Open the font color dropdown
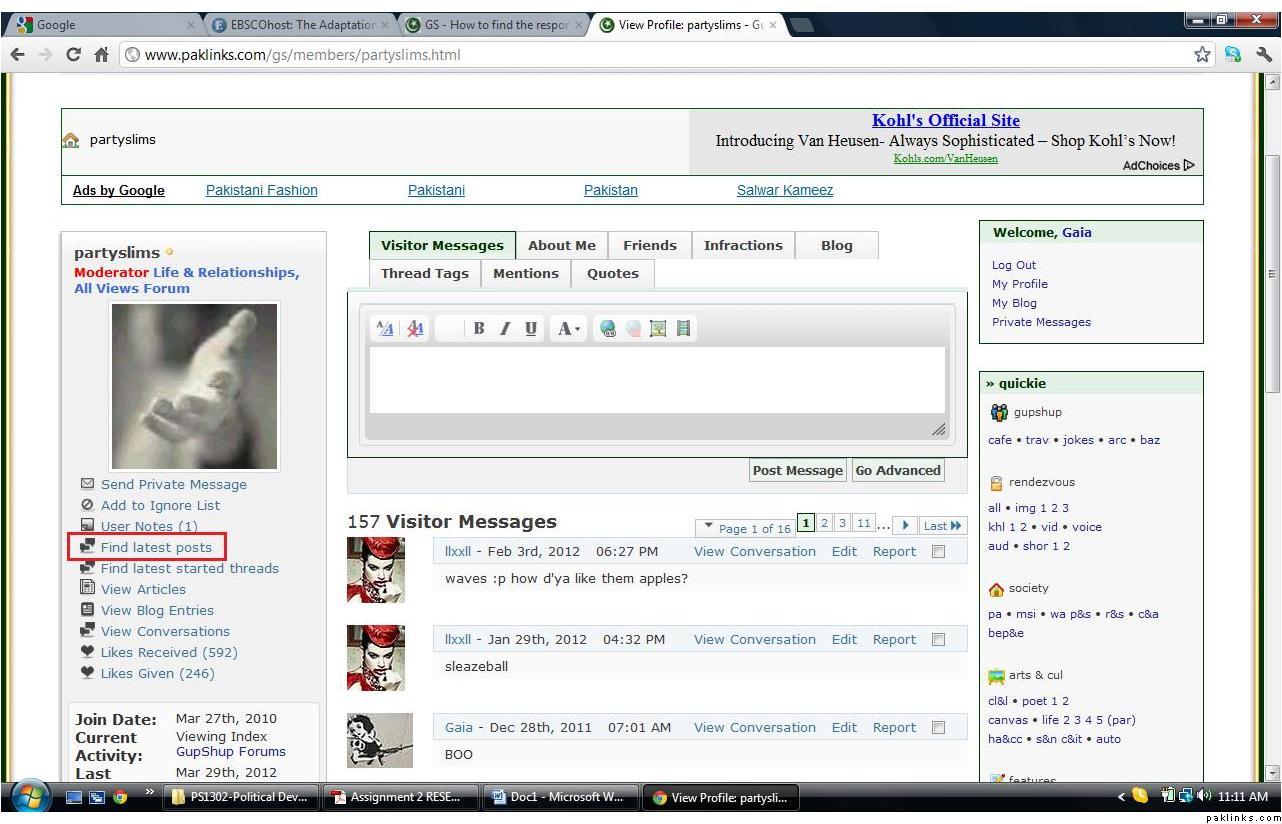Screen dimensions: 1282x824 (569, 328)
